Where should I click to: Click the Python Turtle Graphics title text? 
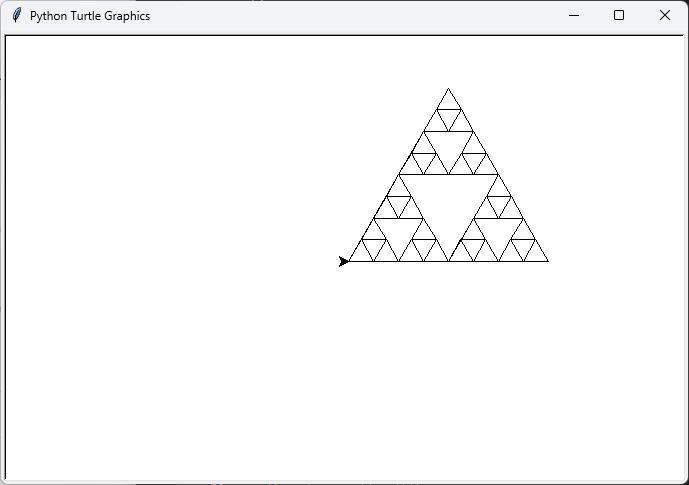[x=90, y=16]
